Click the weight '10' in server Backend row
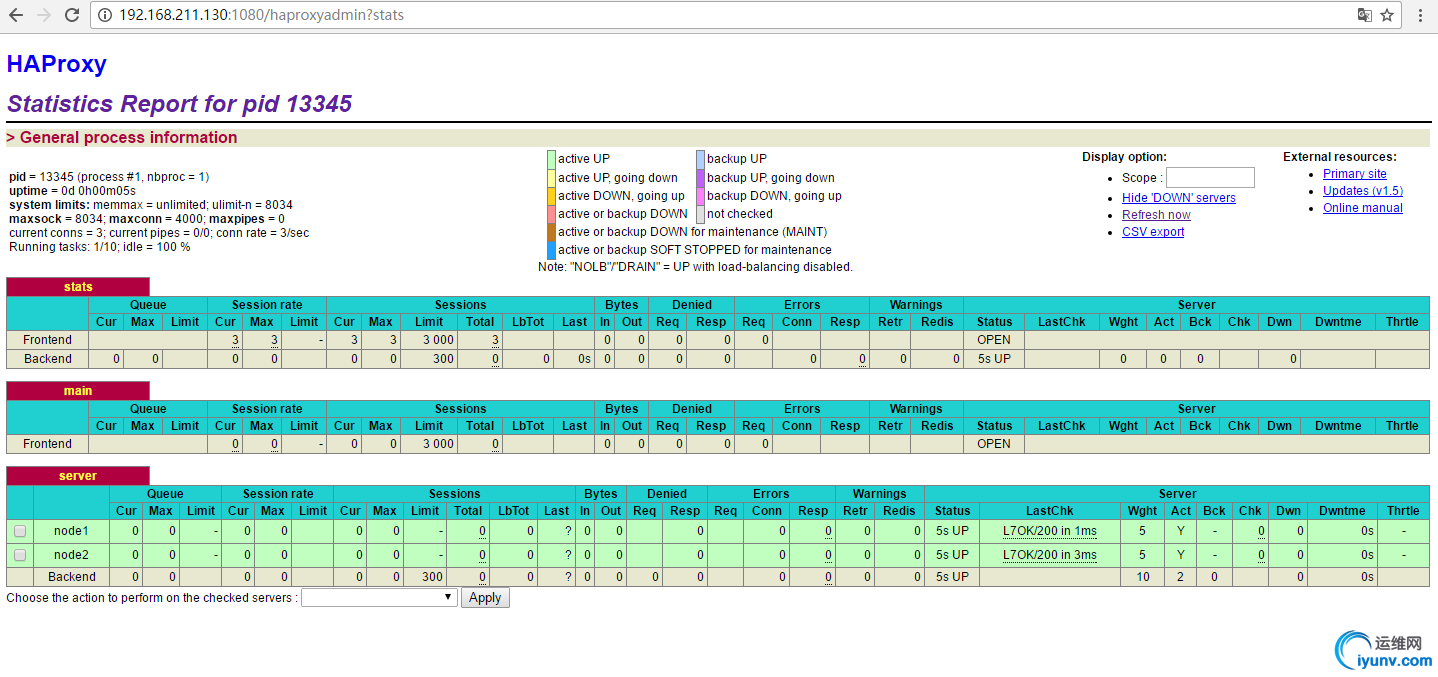This screenshot has height=677, width=1438. (1143, 577)
